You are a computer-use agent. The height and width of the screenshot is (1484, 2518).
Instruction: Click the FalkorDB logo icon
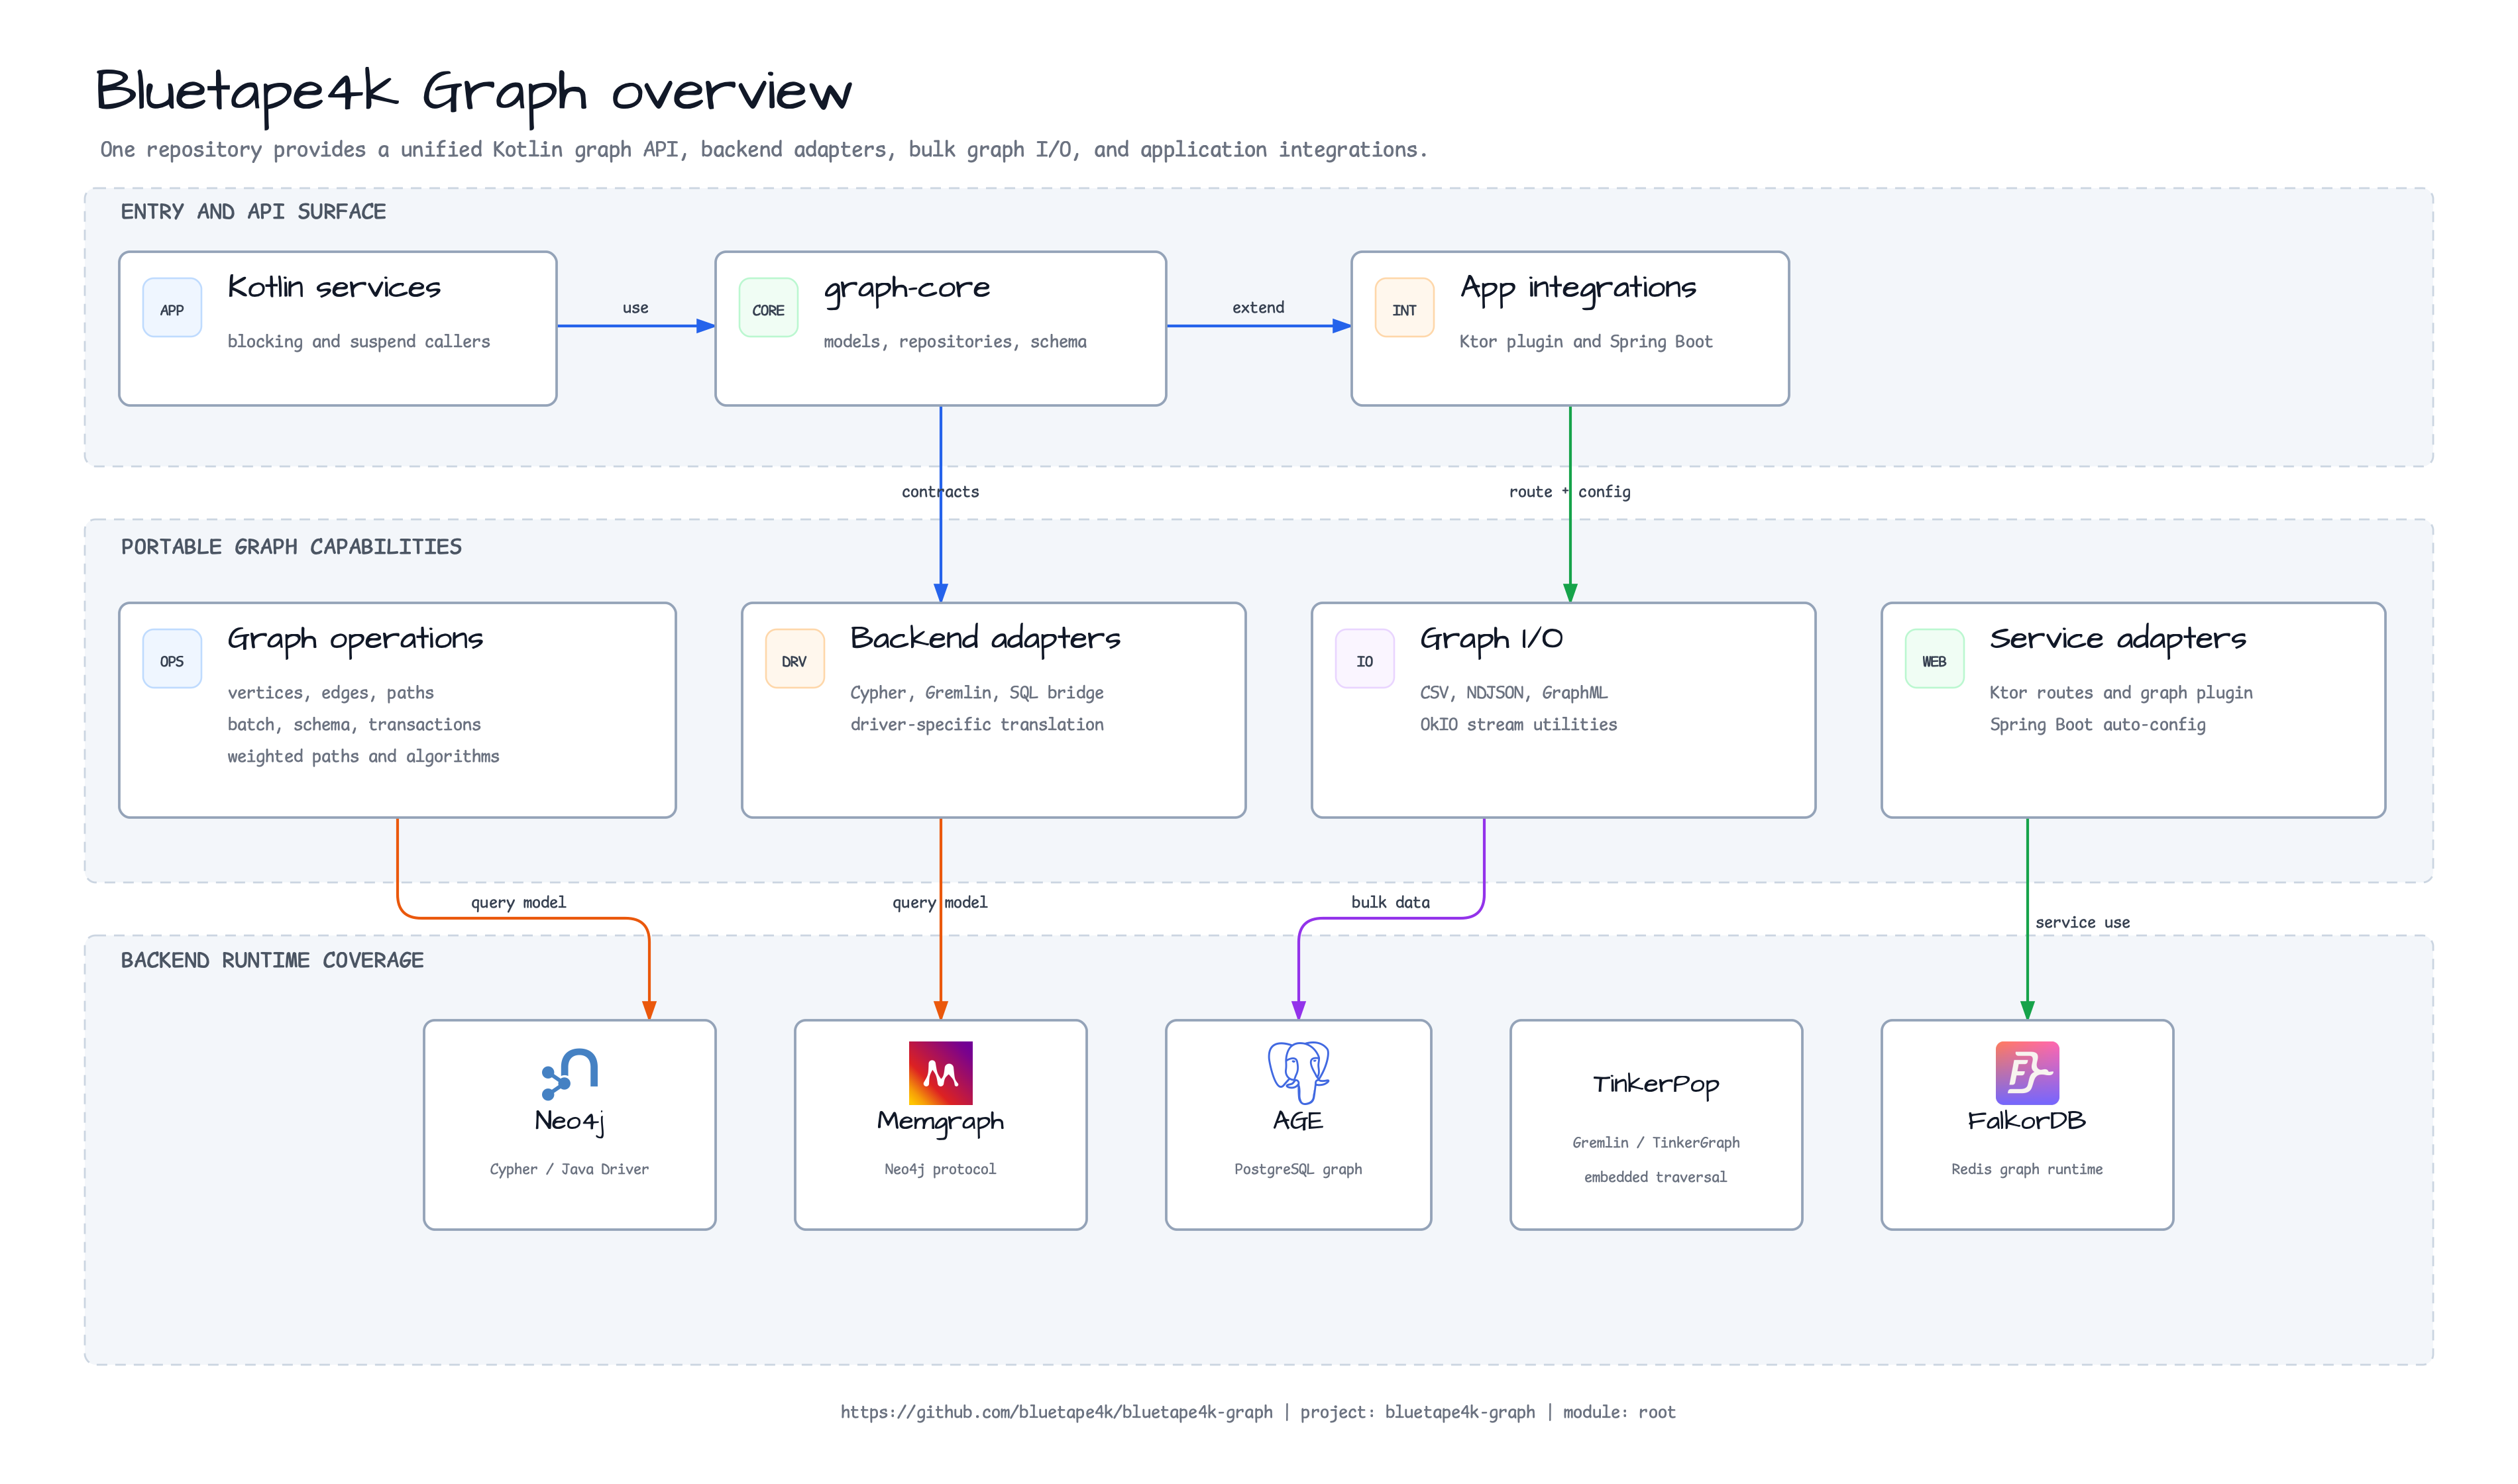coord(2027,1073)
